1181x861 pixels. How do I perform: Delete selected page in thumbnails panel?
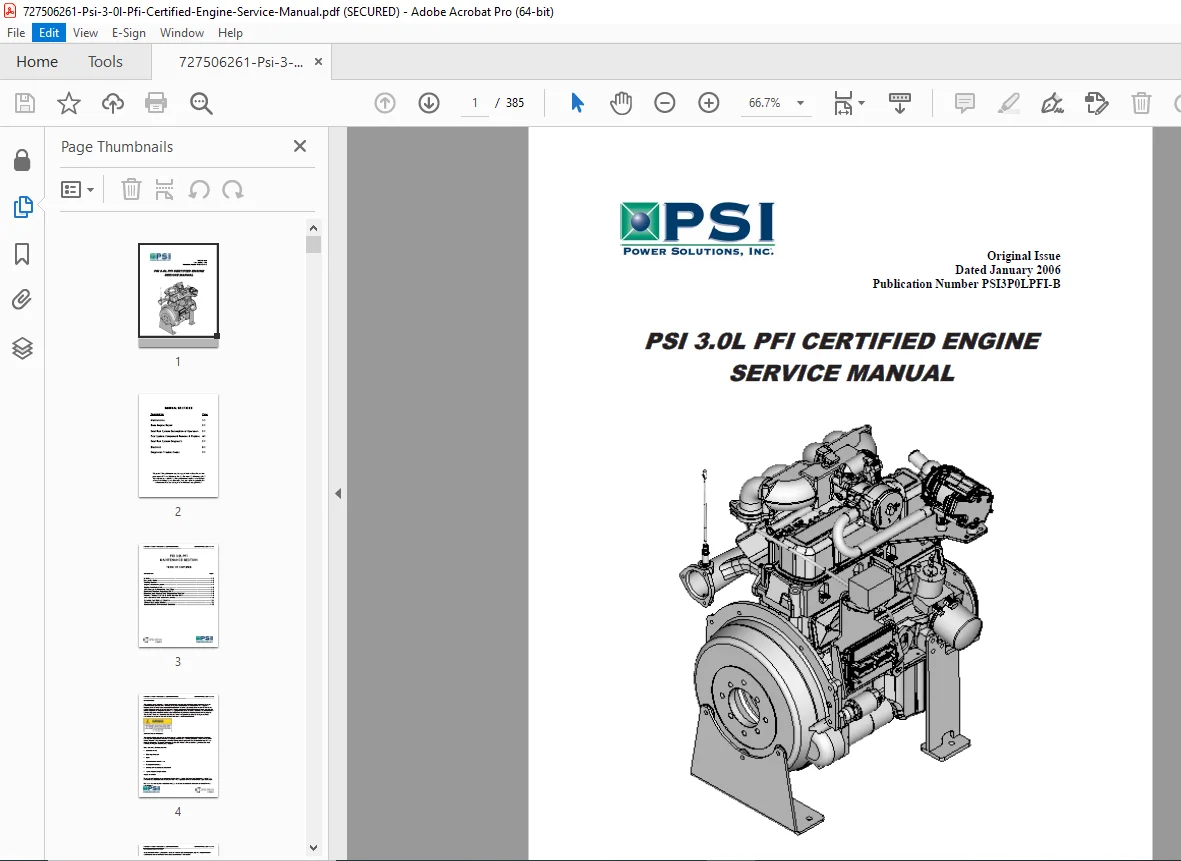[x=131, y=189]
